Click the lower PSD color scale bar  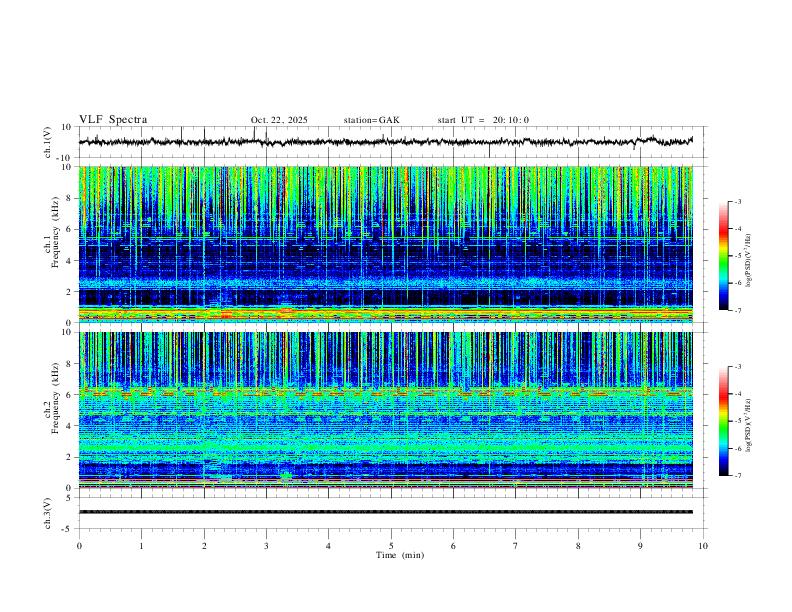[x=724, y=421]
